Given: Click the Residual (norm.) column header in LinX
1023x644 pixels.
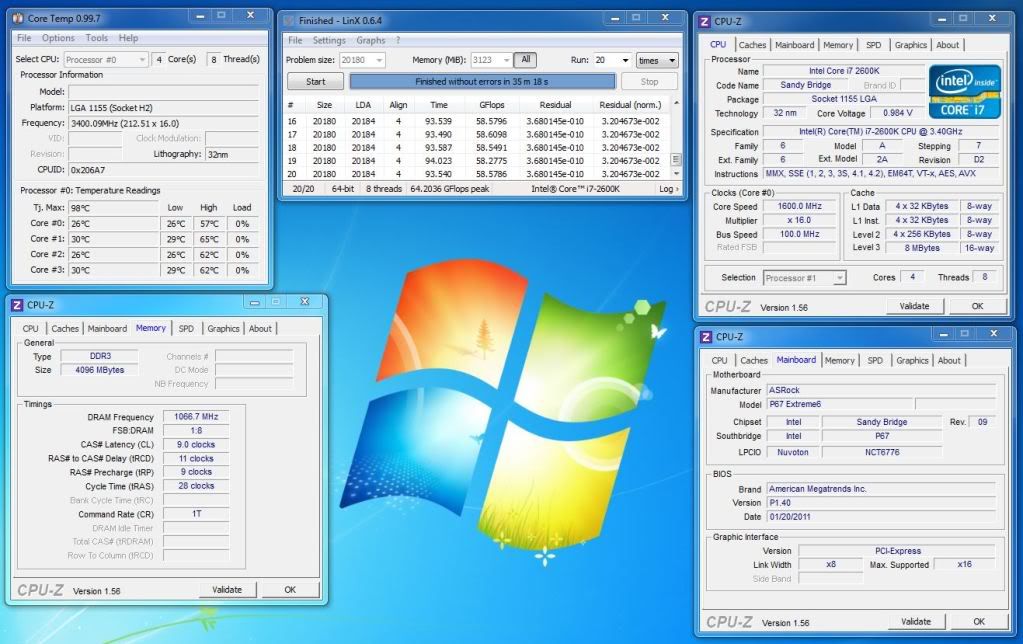Looking at the screenshot, I should click(630, 104).
